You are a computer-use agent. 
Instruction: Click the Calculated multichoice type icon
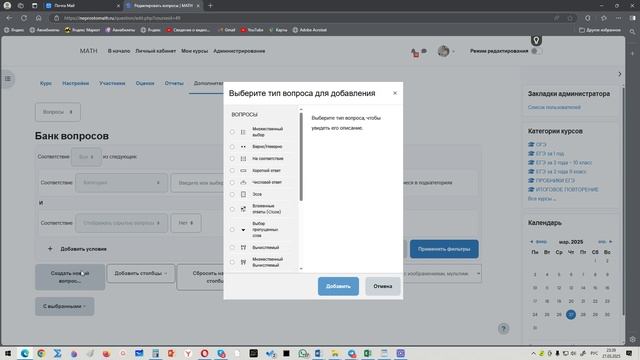point(243,262)
